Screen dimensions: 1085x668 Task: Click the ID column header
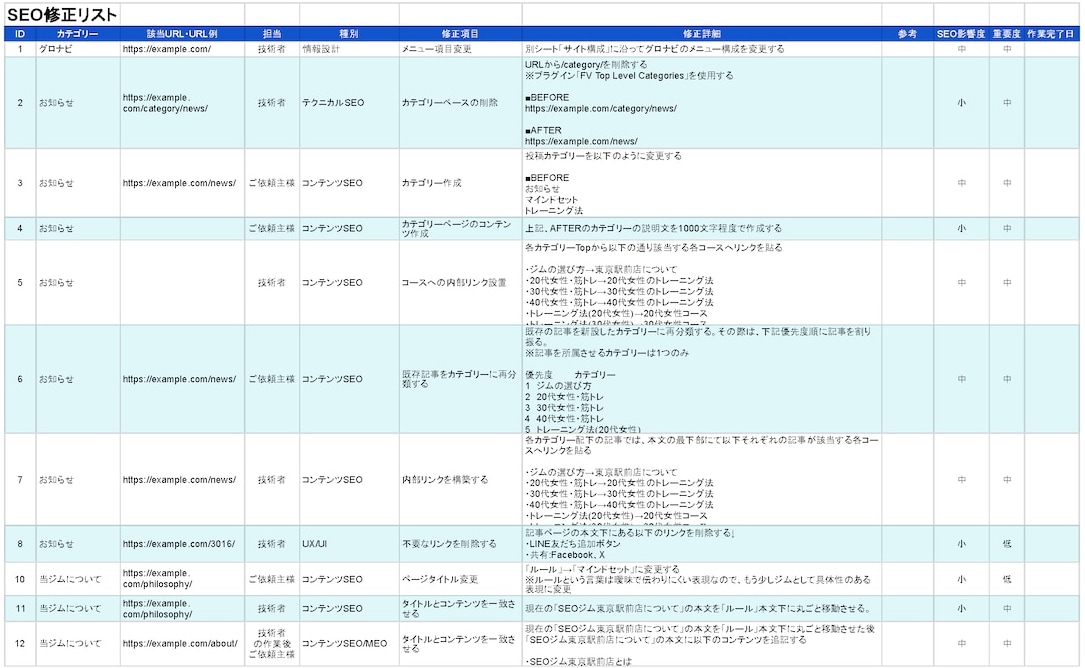20,34
